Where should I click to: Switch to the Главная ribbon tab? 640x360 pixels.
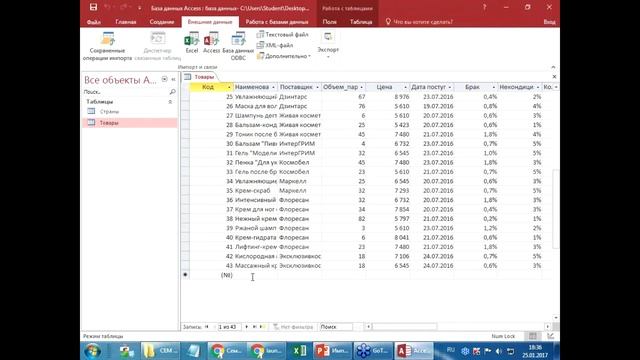click(126, 22)
